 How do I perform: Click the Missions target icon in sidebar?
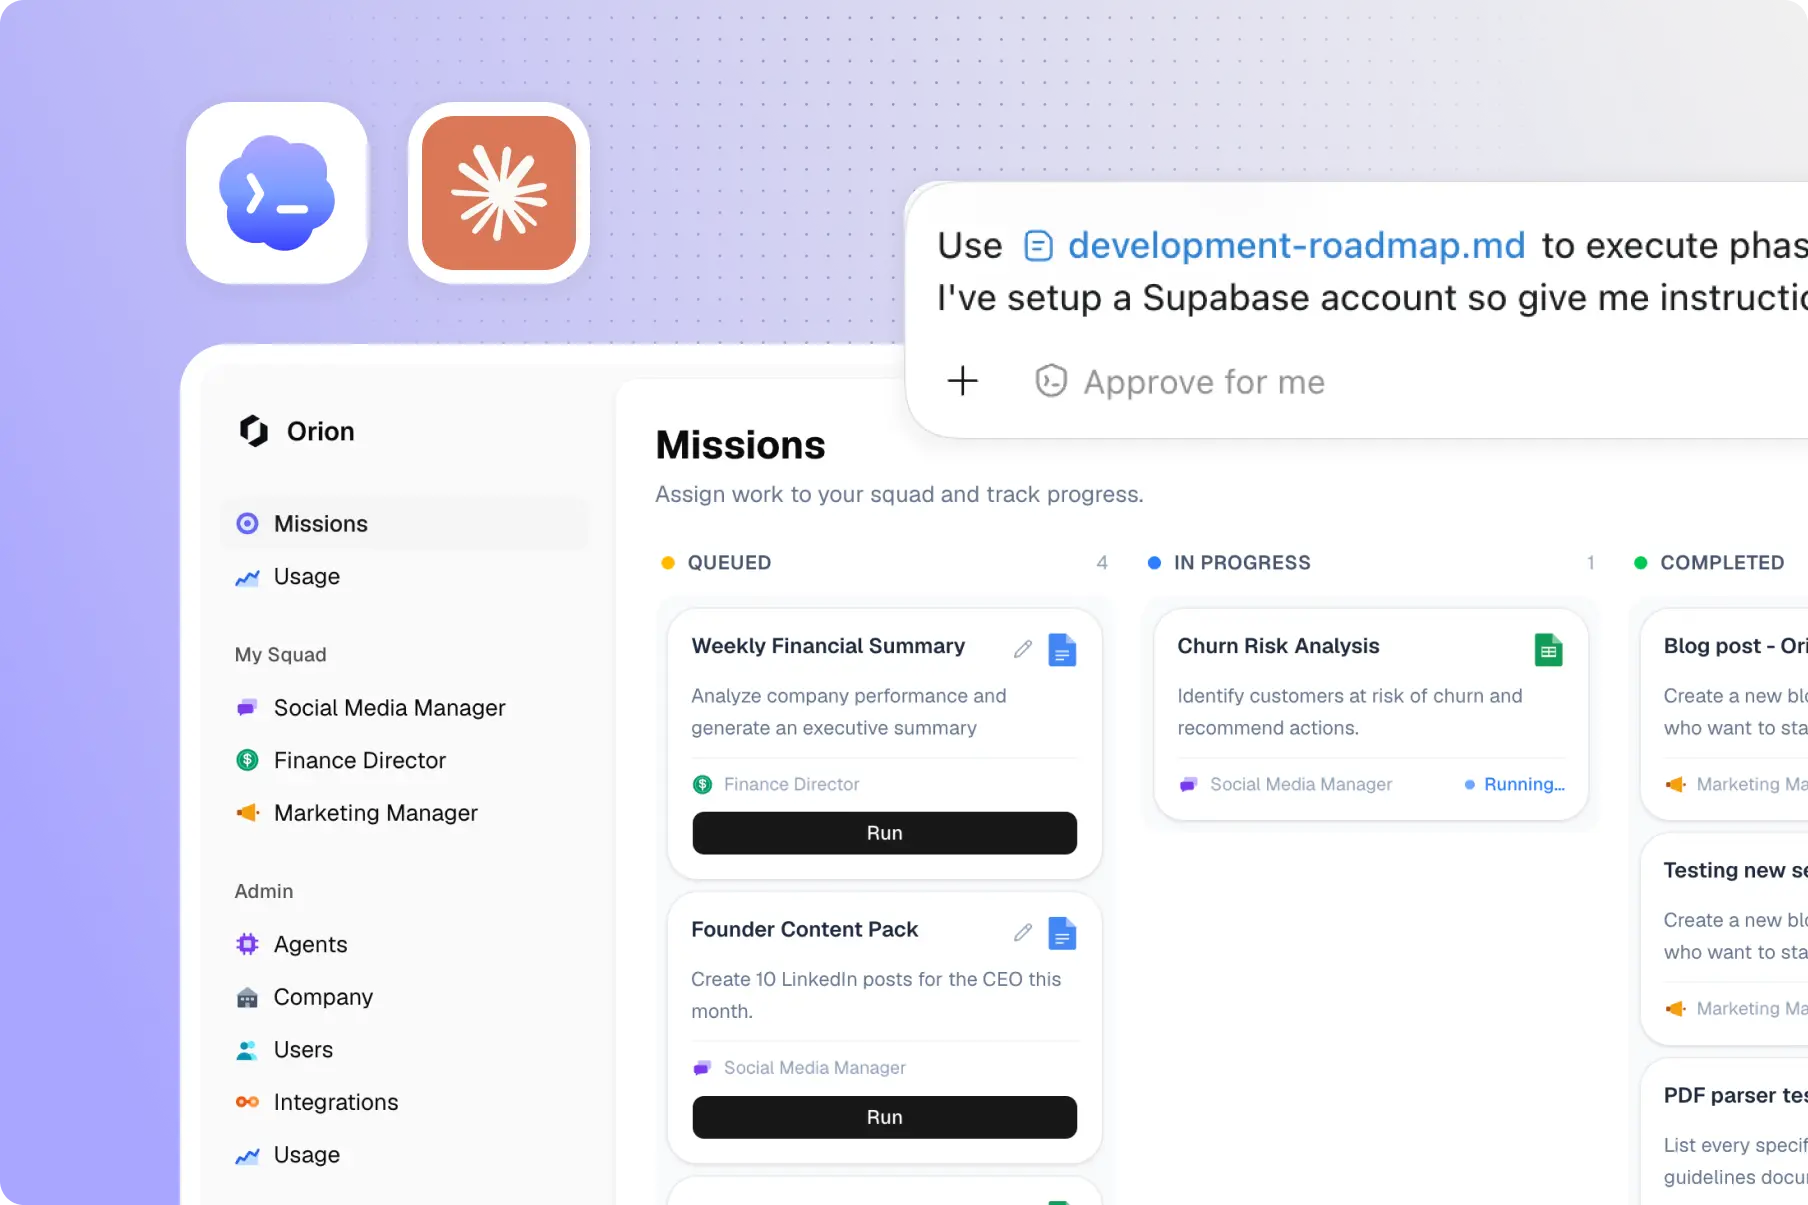[247, 523]
